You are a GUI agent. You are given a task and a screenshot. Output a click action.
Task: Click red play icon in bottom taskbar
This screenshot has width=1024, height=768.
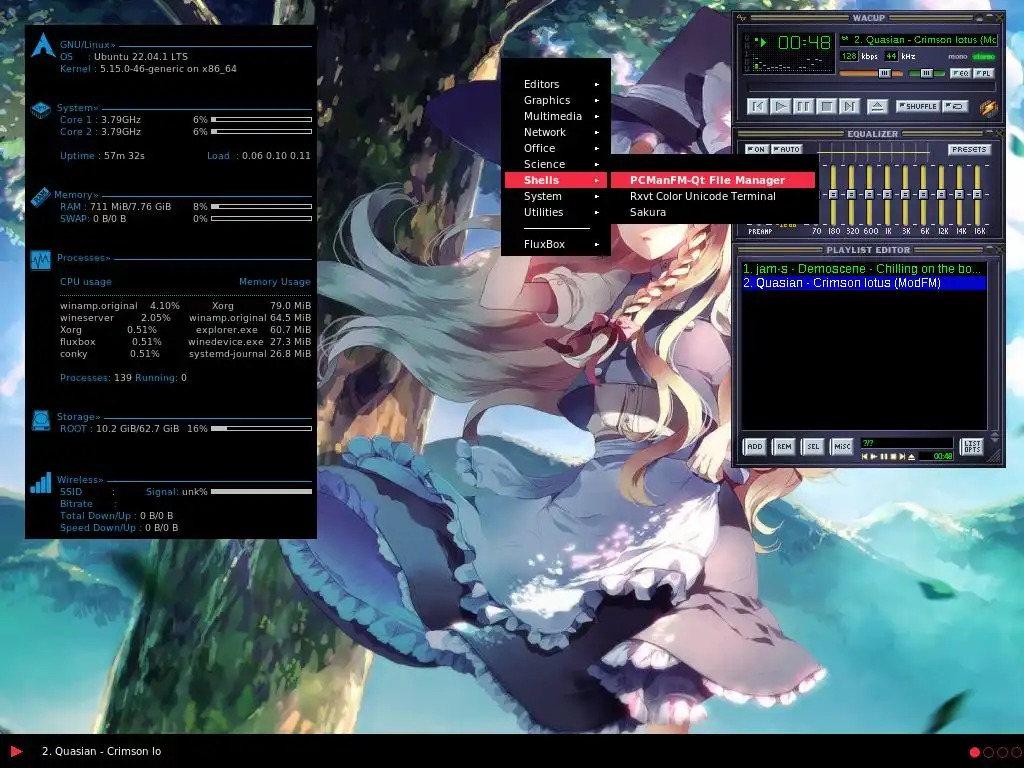coord(16,752)
